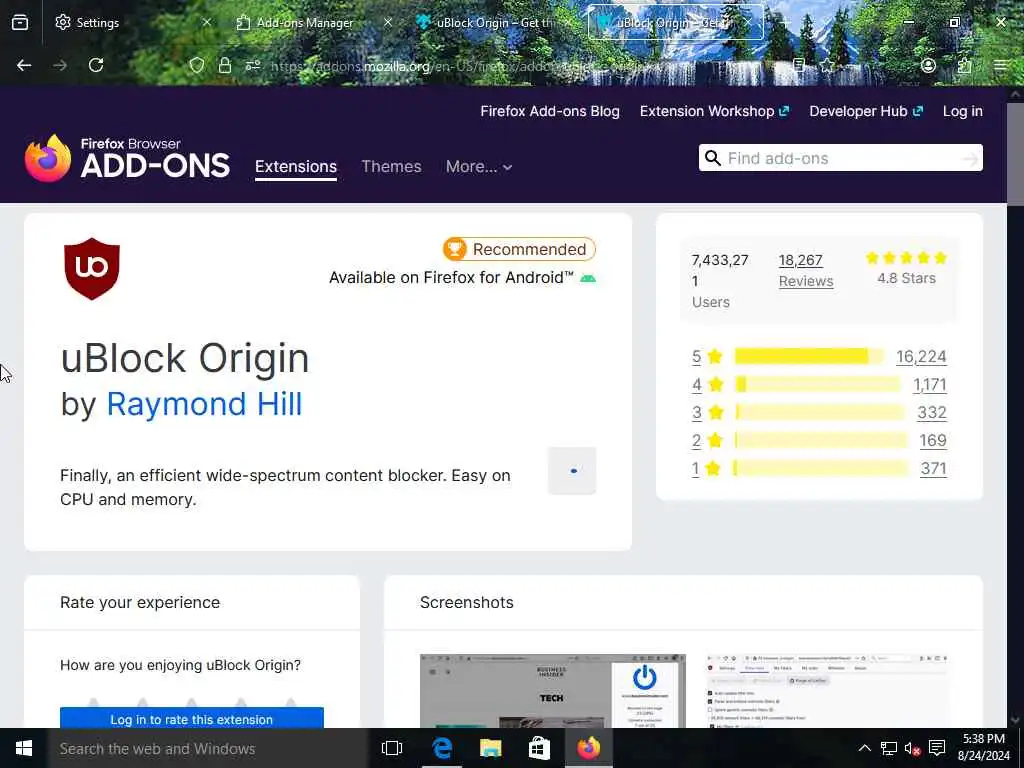
Task: Click Firefox Browser ADD-ONS logo
Action: (127, 158)
